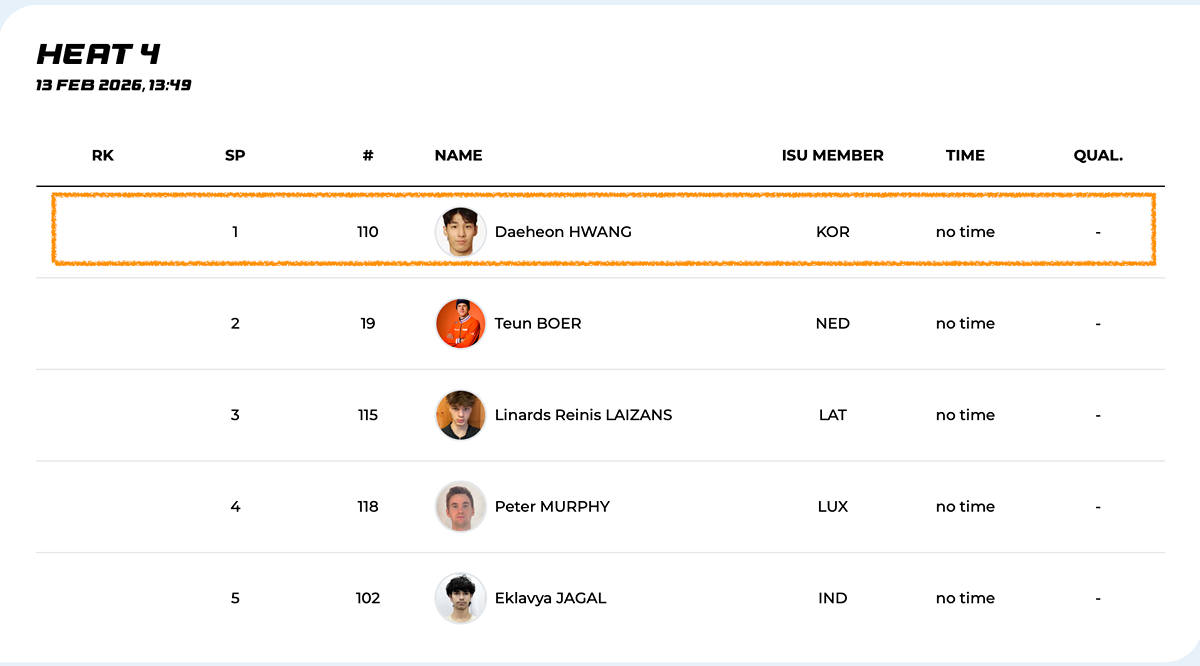This screenshot has width=1200, height=666.
Task: Click Peter MURPHY's avatar photo
Action: coord(461,506)
